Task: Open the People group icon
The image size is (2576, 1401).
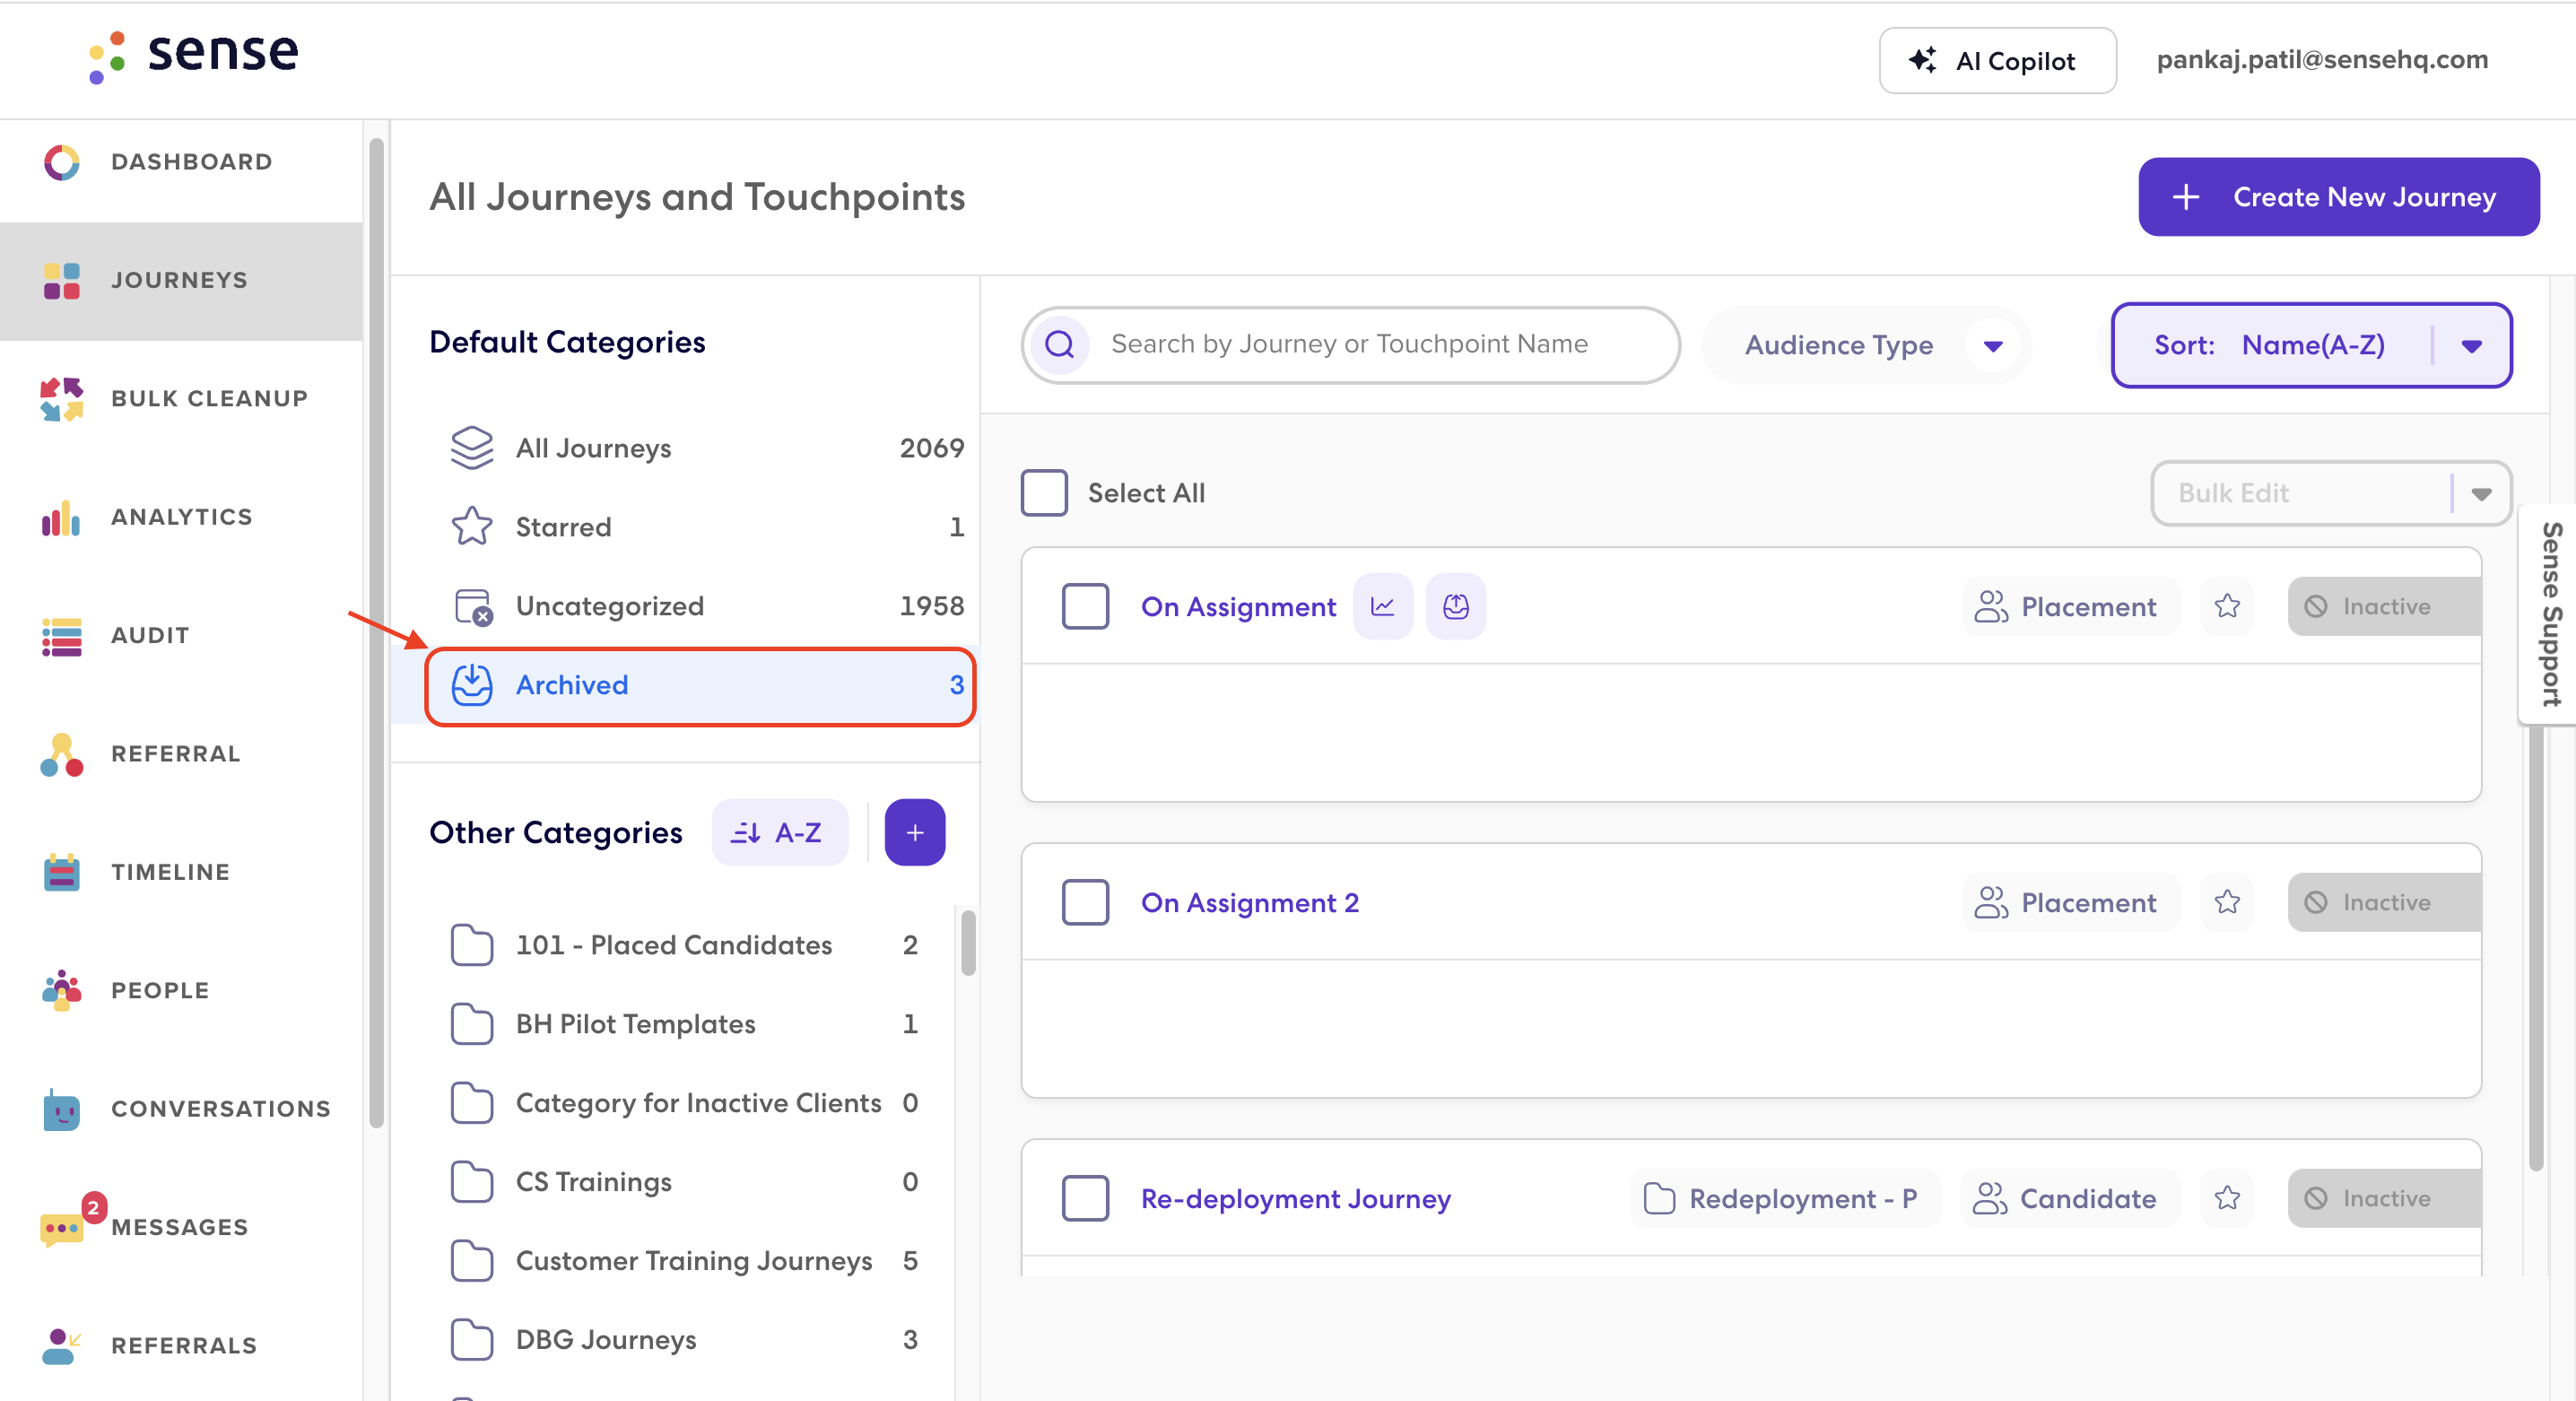Action: click(x=61, y=990)
